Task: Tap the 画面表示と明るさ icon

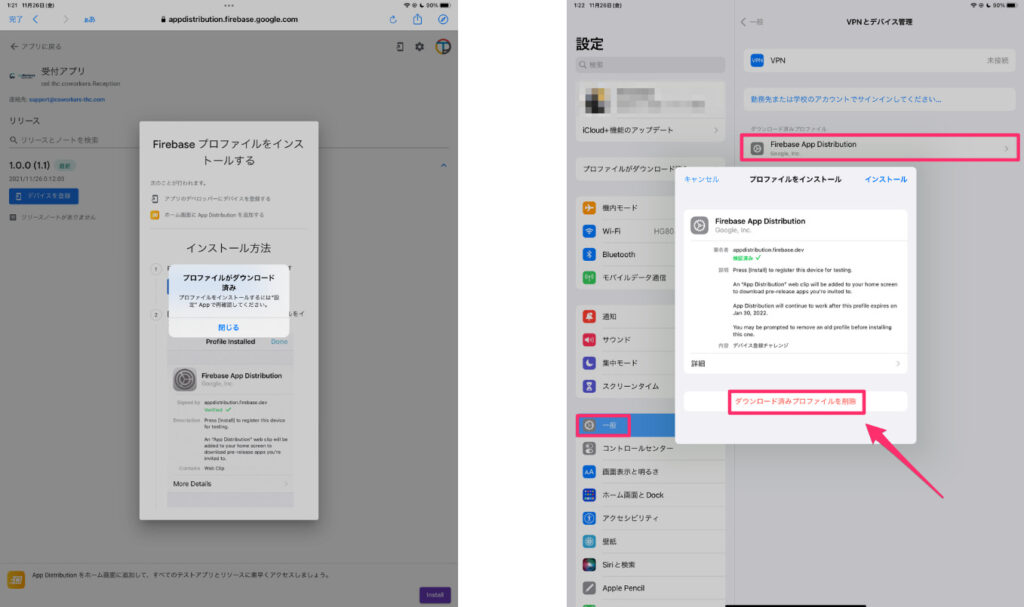Action: pyautogui.click(x=589, y=472)
